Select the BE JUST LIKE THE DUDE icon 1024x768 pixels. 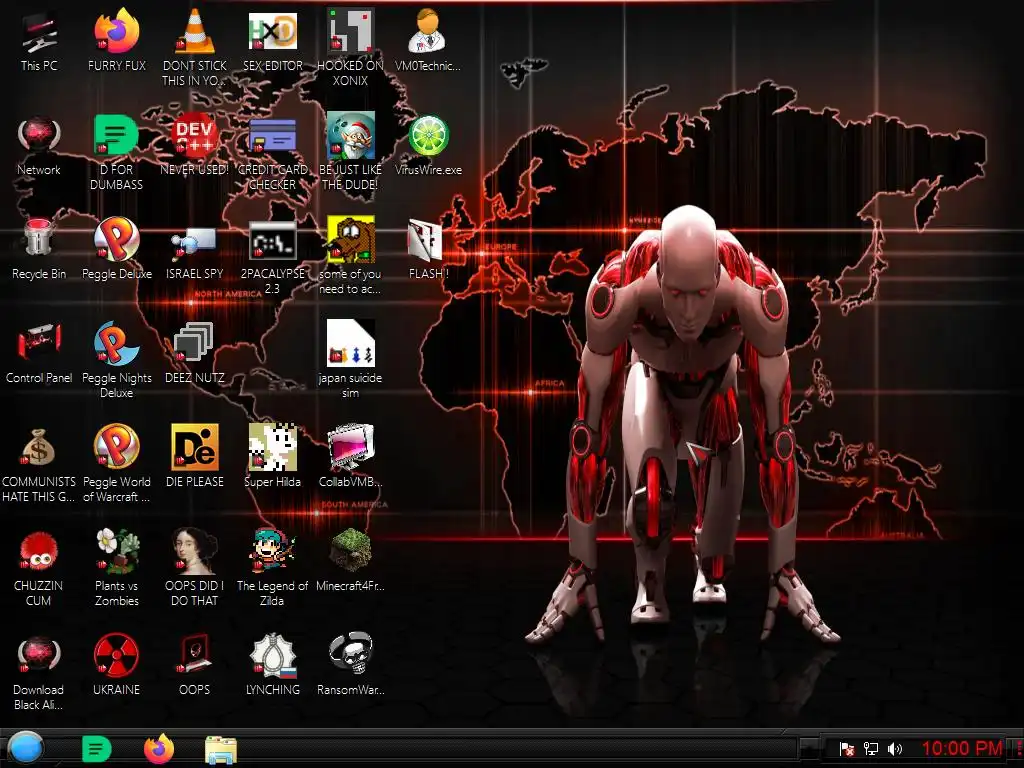350,135
